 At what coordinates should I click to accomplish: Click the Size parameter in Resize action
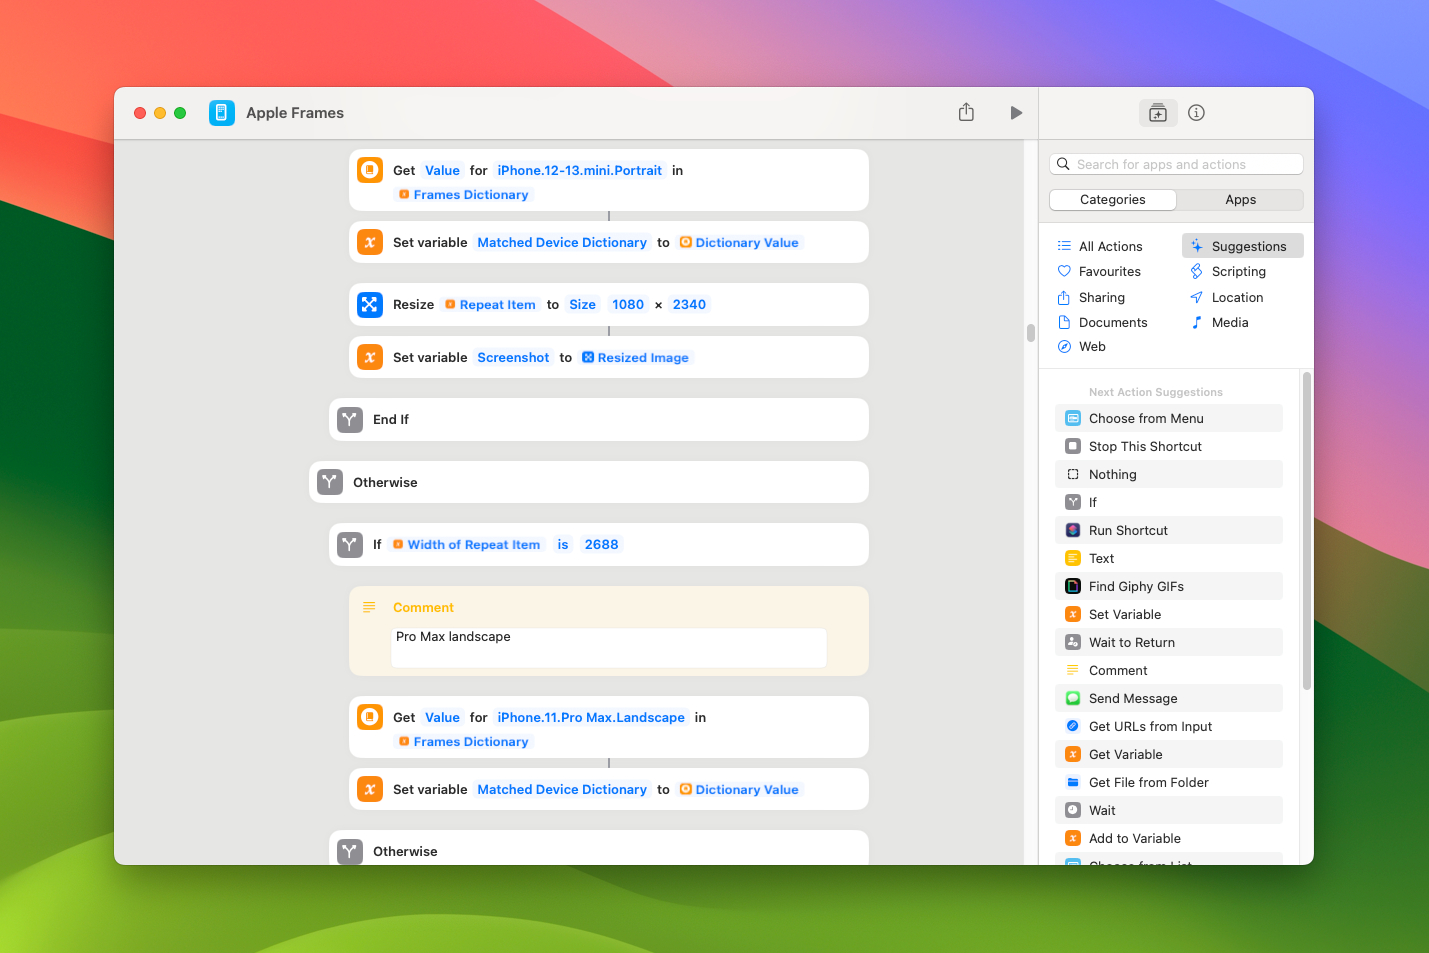pyautogui.click(x=582, y=304)
